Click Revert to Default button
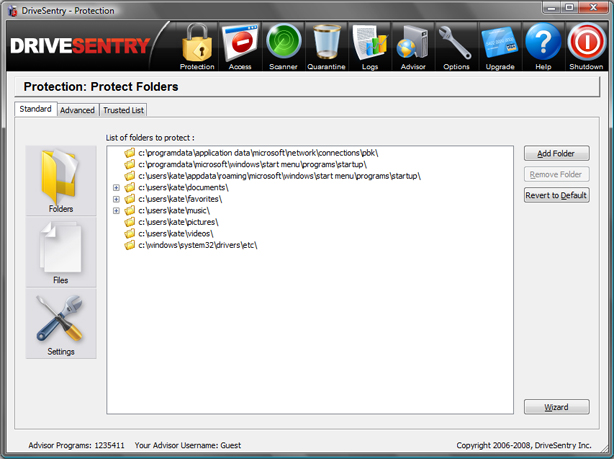The height and width of the screenshot is (459, 614). point(556,195)
